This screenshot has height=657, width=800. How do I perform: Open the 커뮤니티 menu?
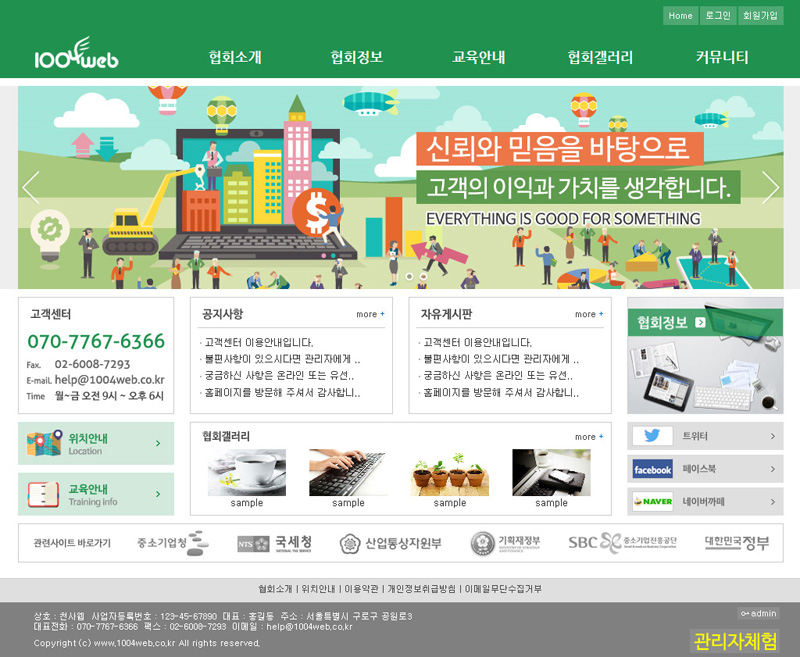(x=722, y=57)
